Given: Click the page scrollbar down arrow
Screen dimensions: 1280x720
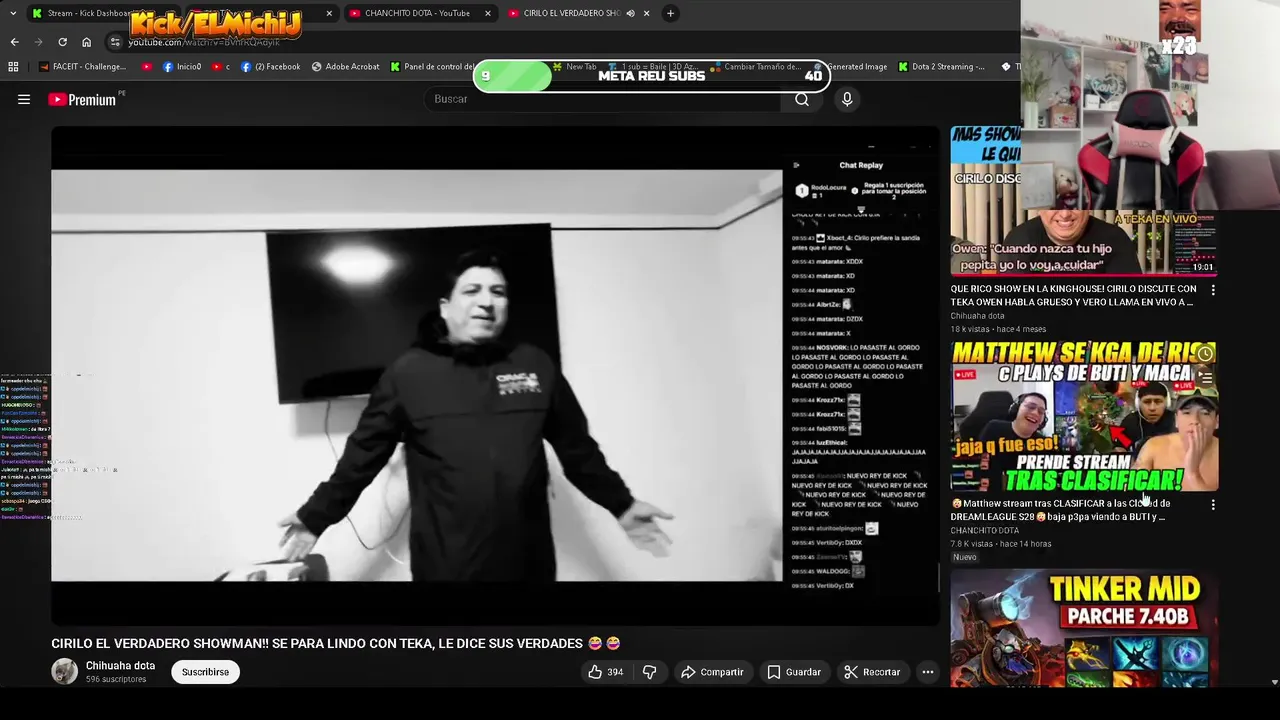Looking at the screenshot, I should point(1274,682).
